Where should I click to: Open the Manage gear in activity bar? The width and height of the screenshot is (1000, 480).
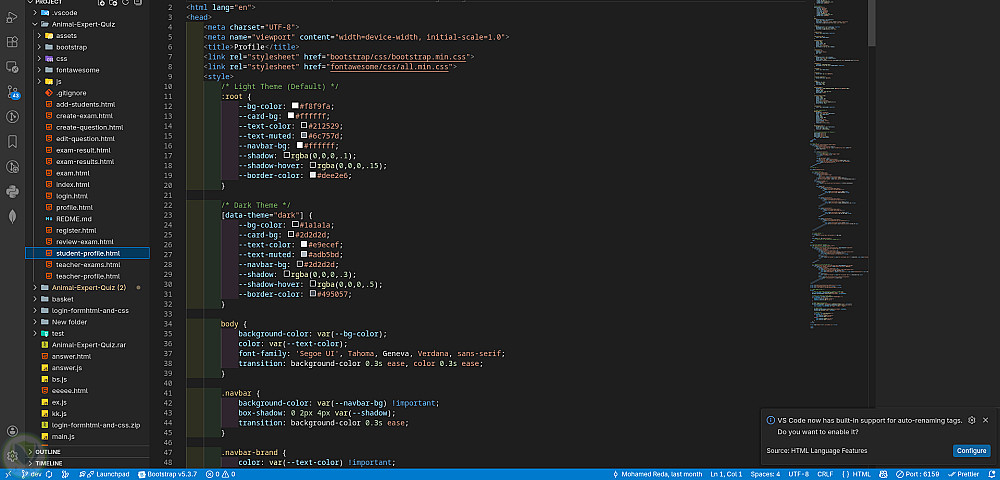11,455
